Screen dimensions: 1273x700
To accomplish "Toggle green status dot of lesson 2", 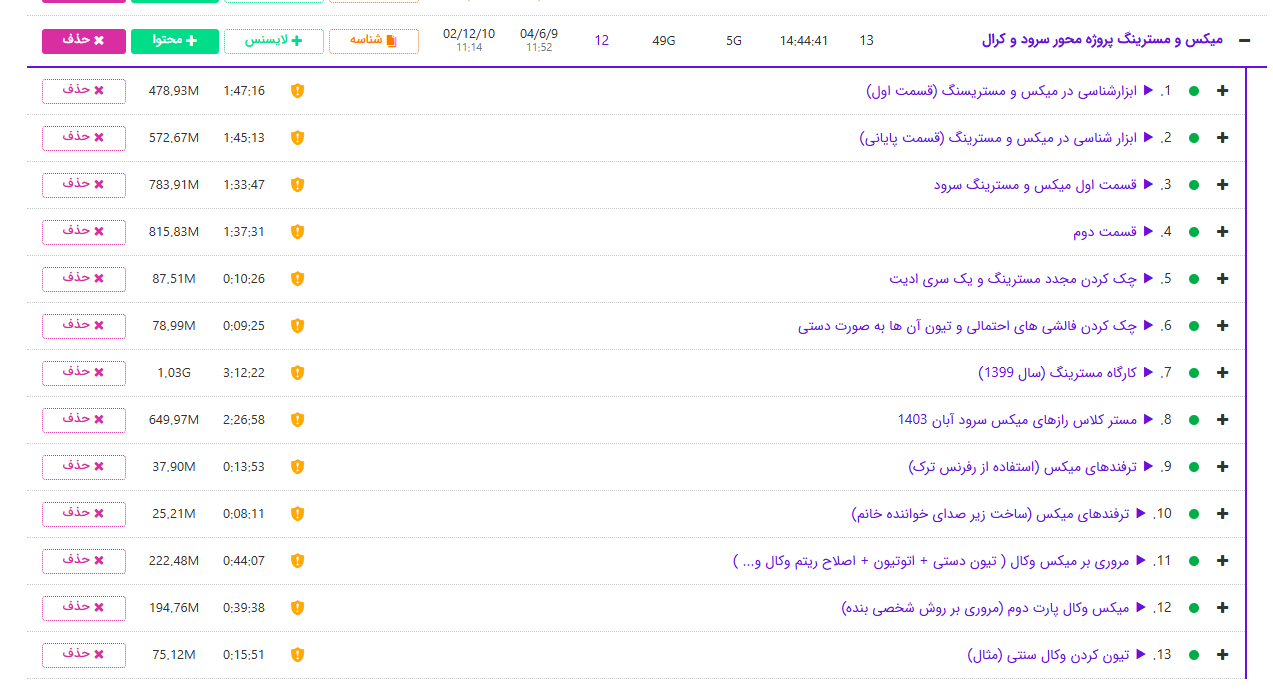I will pyautogui.click(x=1194, y=138).
